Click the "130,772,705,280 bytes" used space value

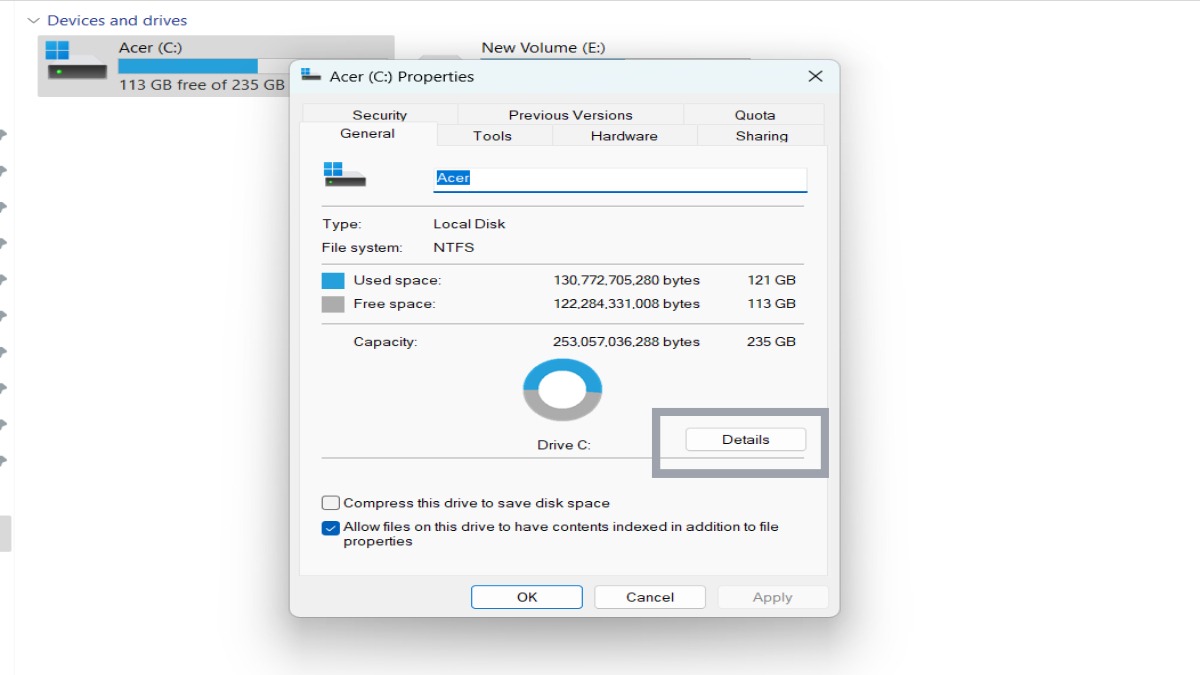coord(627,280)
